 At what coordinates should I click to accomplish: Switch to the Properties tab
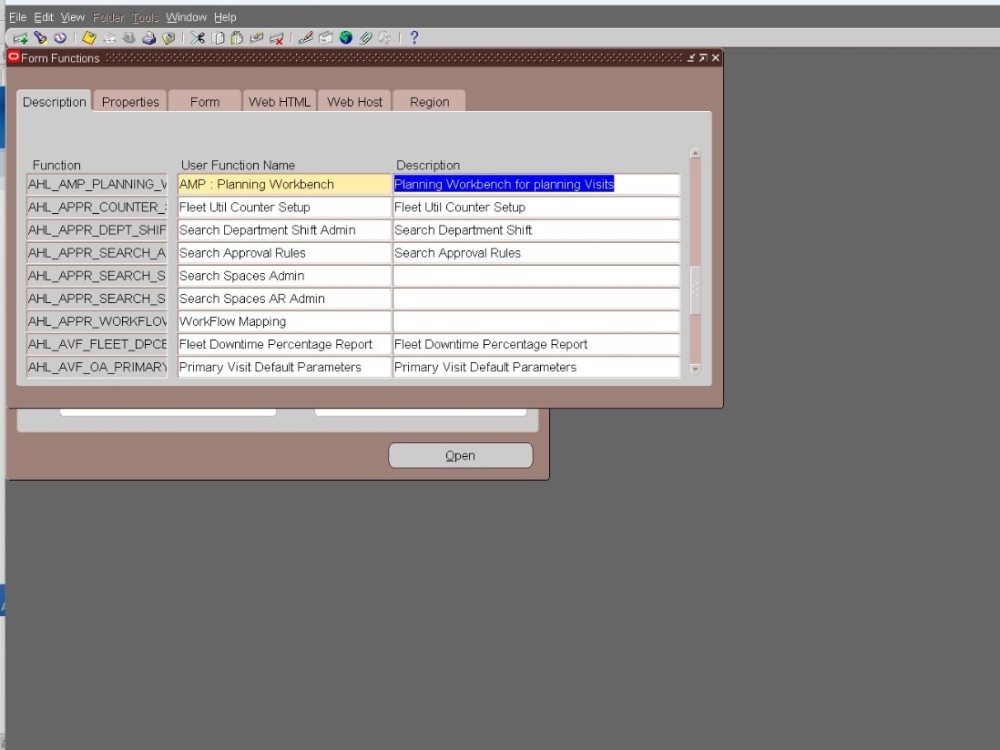[x=131, y=101]
